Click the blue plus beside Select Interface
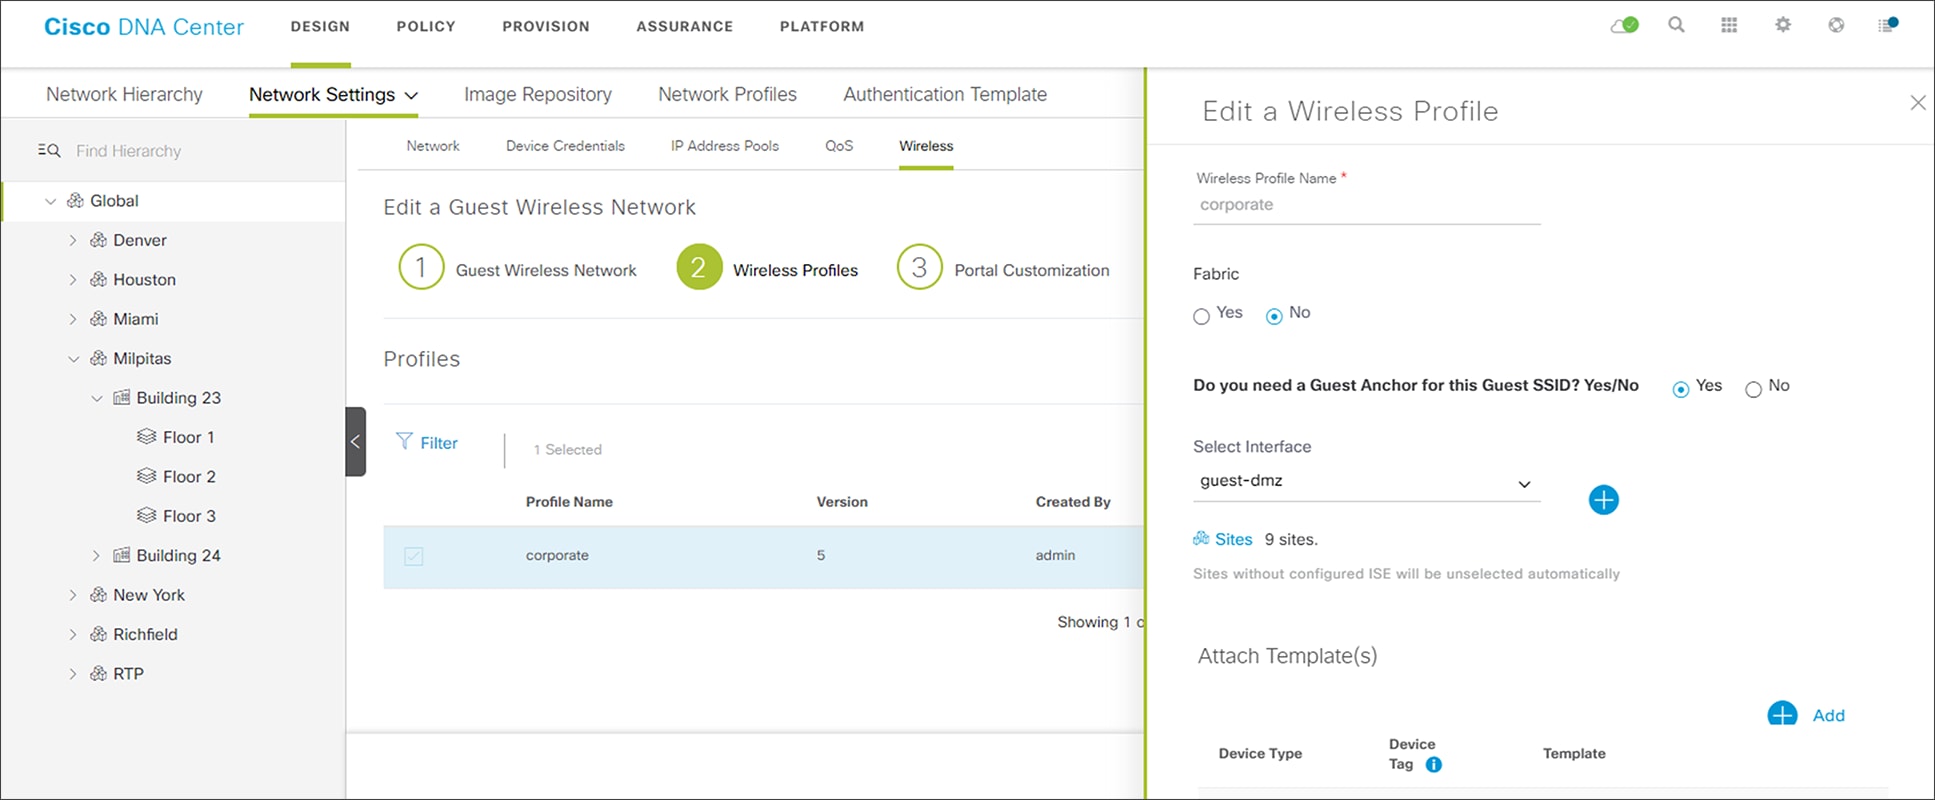This screenshot has height=800, width=1935. (x=1603, y=500)
